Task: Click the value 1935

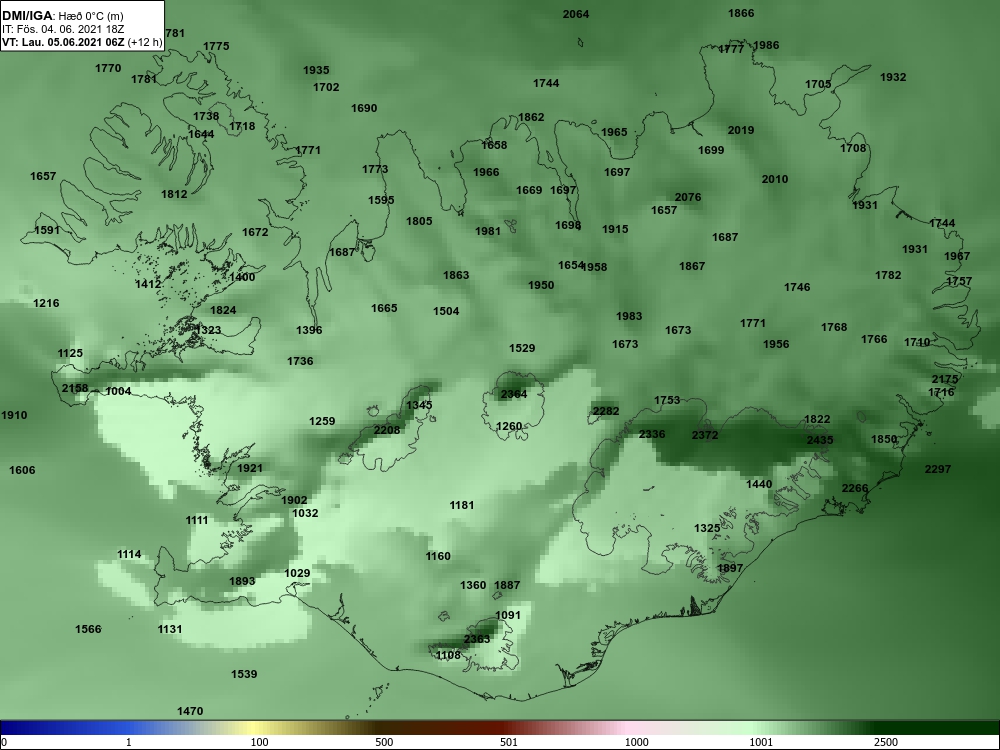Action: pos(316,70)
